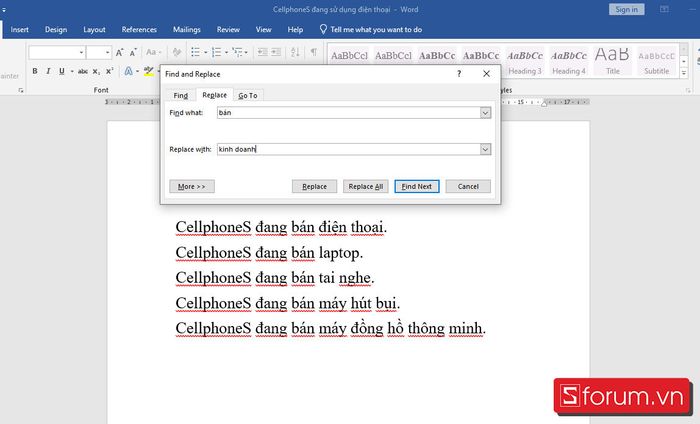The image size is (700, 424).
Task: Close the Find and Replace dialog
Action: [487, 74]
